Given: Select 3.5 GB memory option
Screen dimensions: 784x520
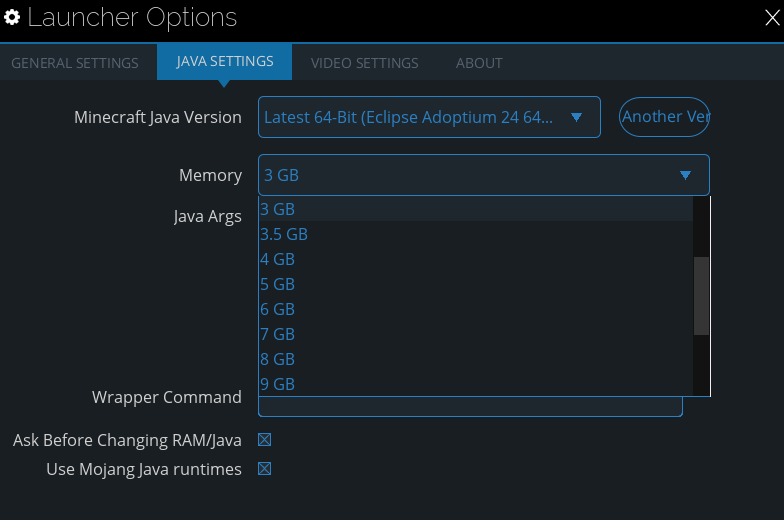Looking at the screenshot, I should (x=284, y=234).
